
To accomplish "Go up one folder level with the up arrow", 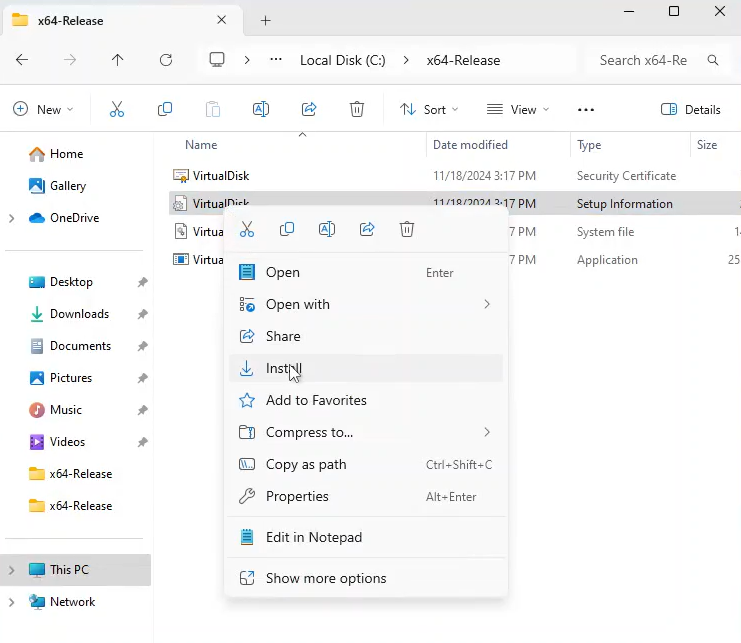I will [x=117, y=60].
